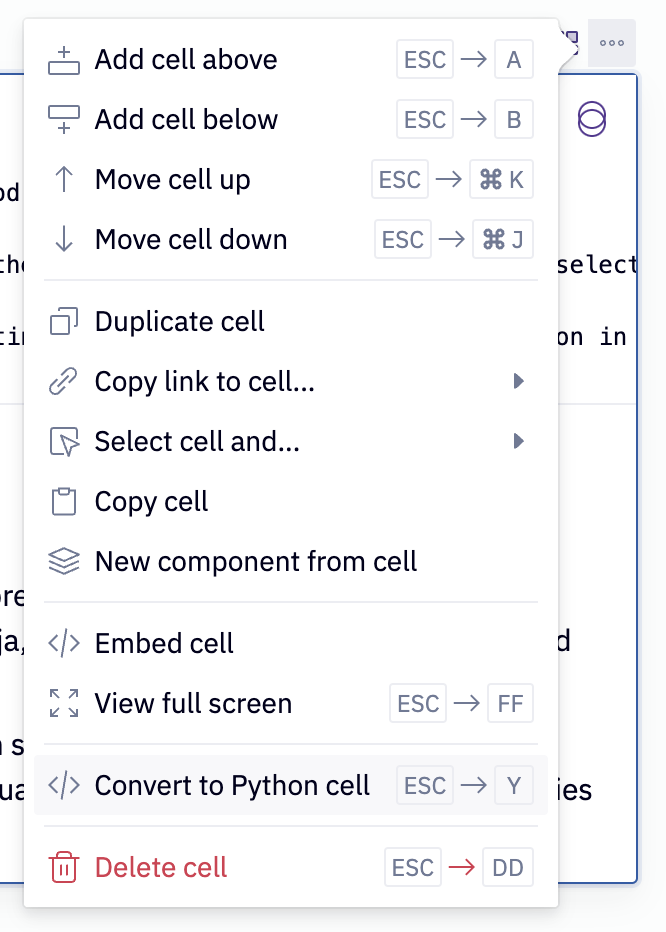Click the purple circles icon in the cell
Viewport: 666px width, 932px height.
(591, 119)
